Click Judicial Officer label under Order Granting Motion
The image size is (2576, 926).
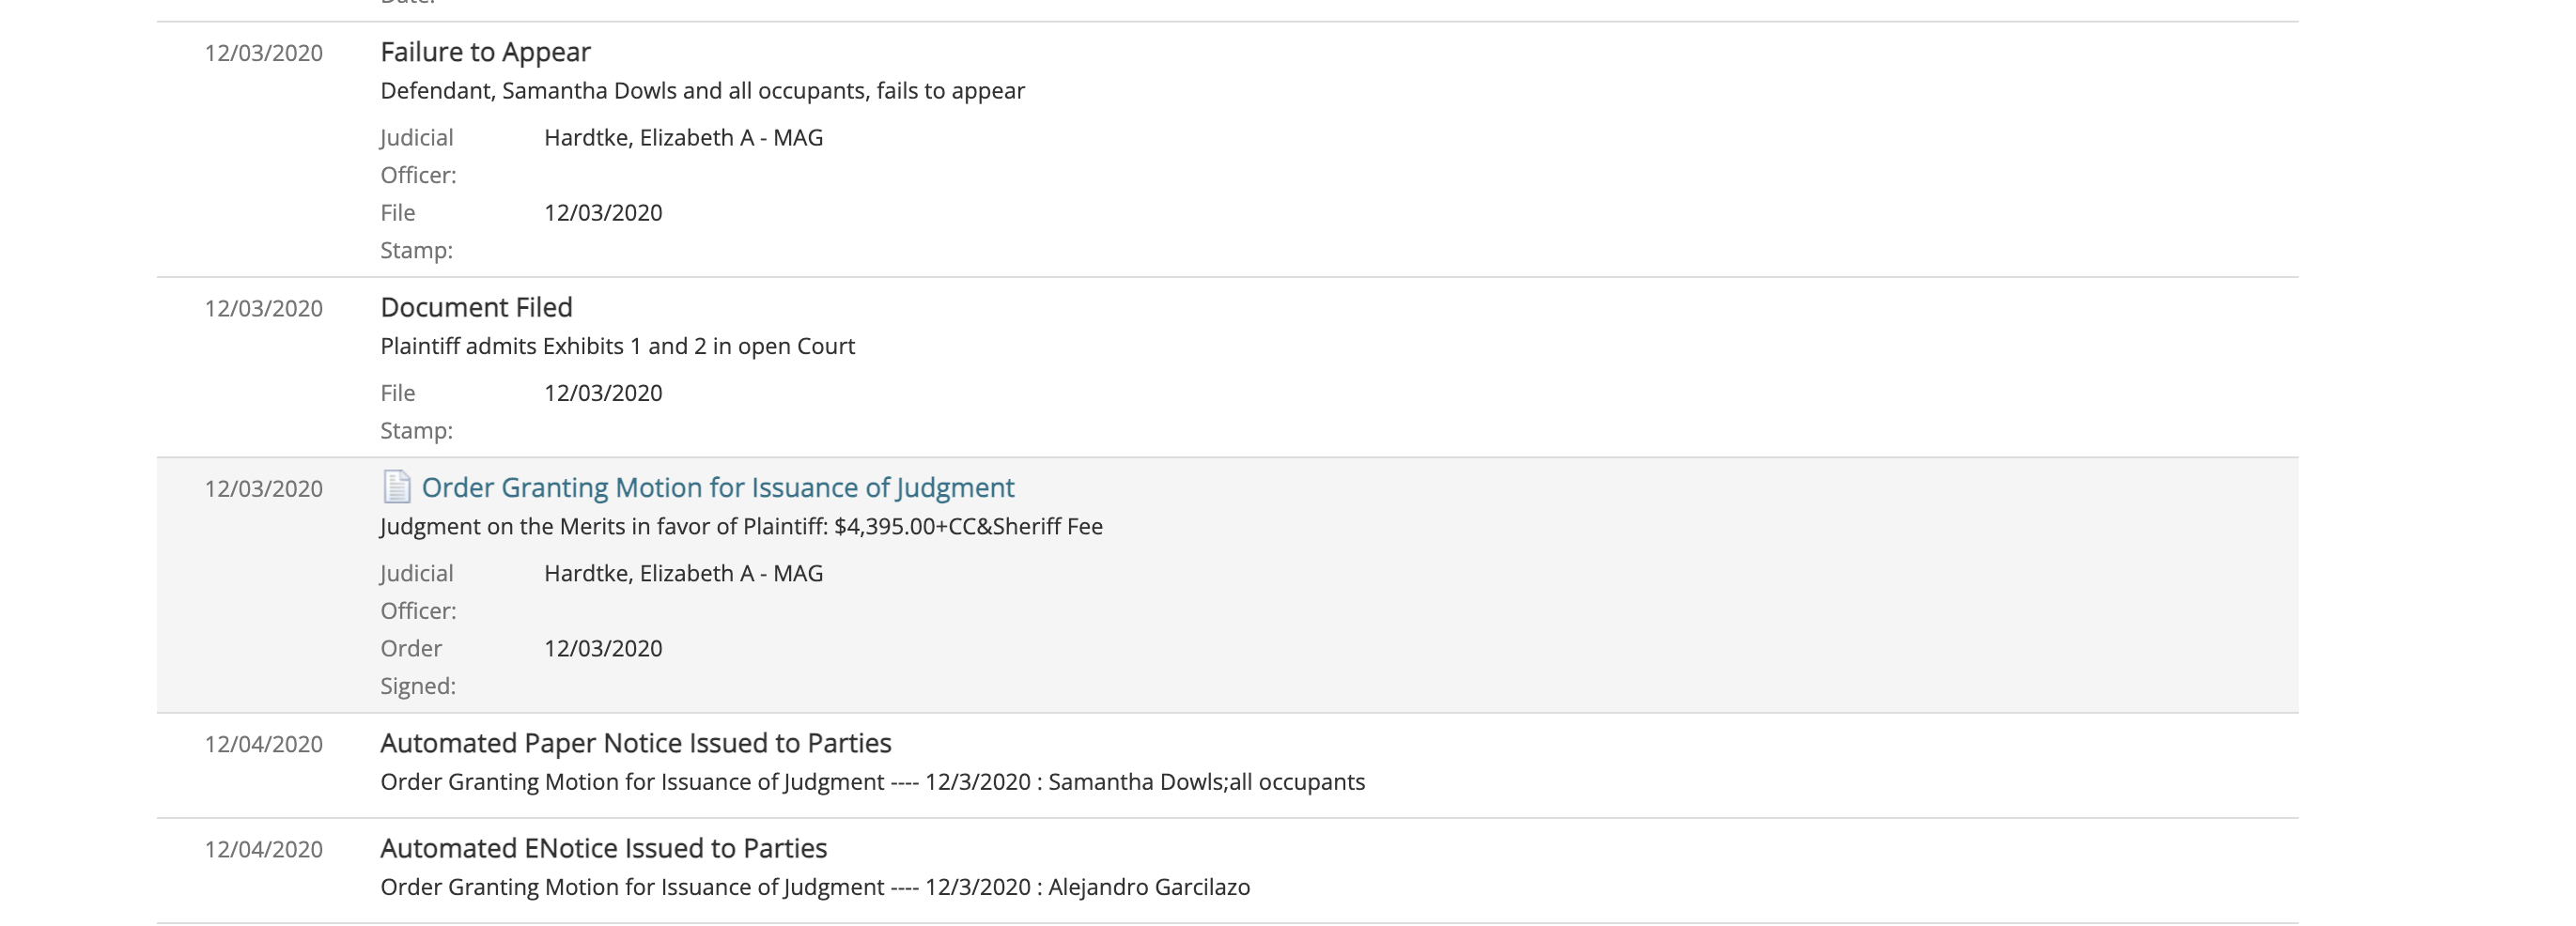tap(418, 592)
